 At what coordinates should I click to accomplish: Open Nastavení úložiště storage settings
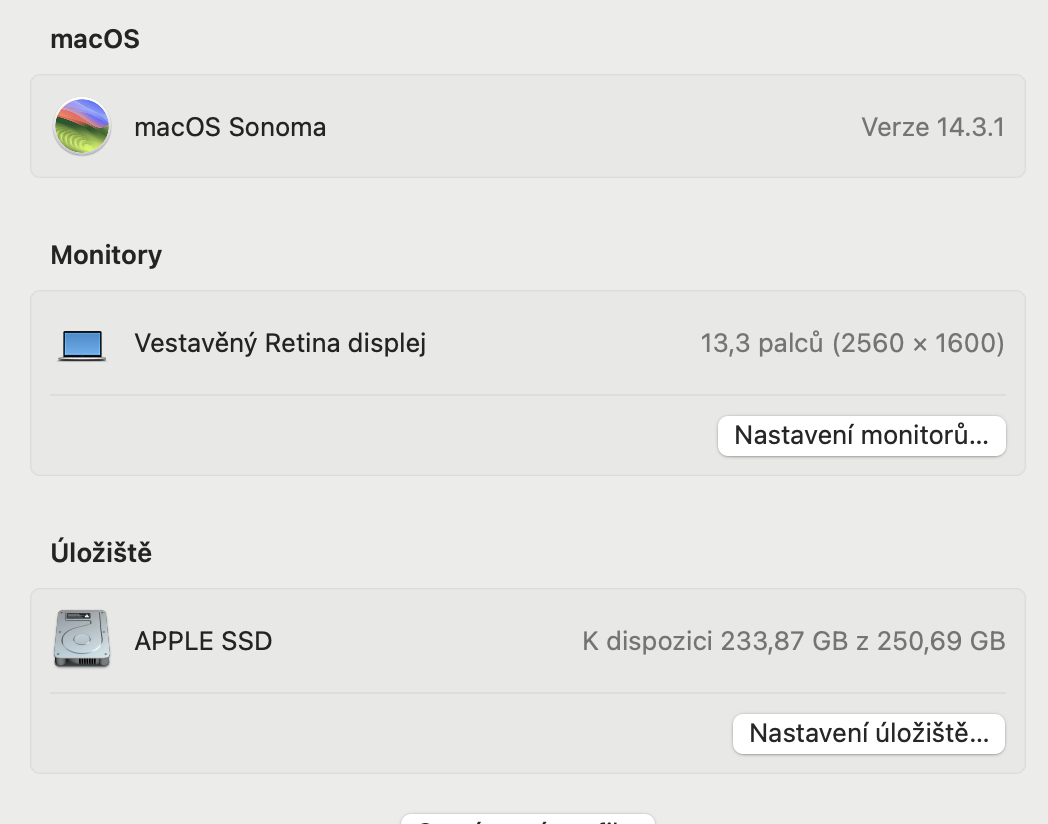point(868,733)
